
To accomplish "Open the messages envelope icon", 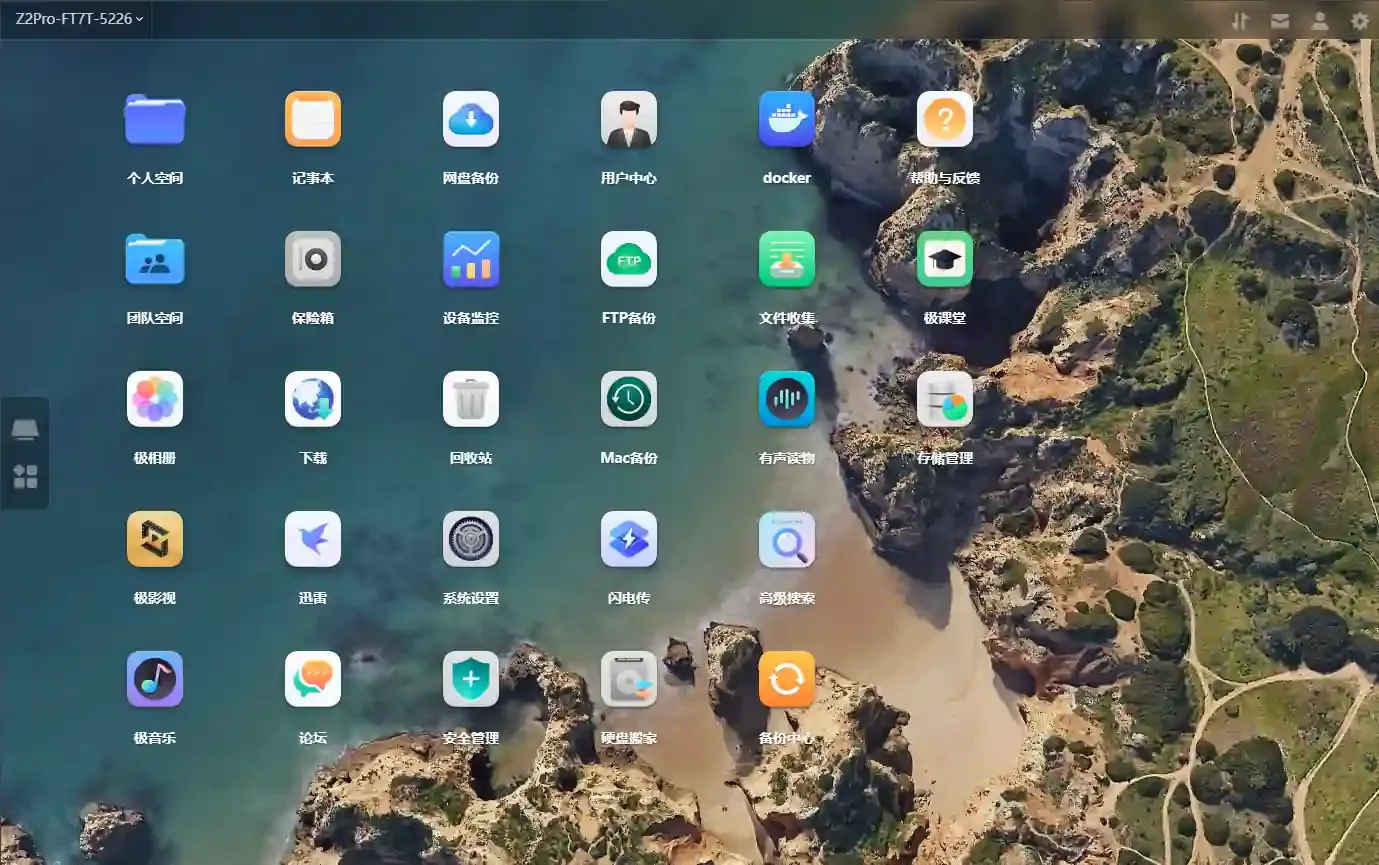I will click(x=1280, y=20).
